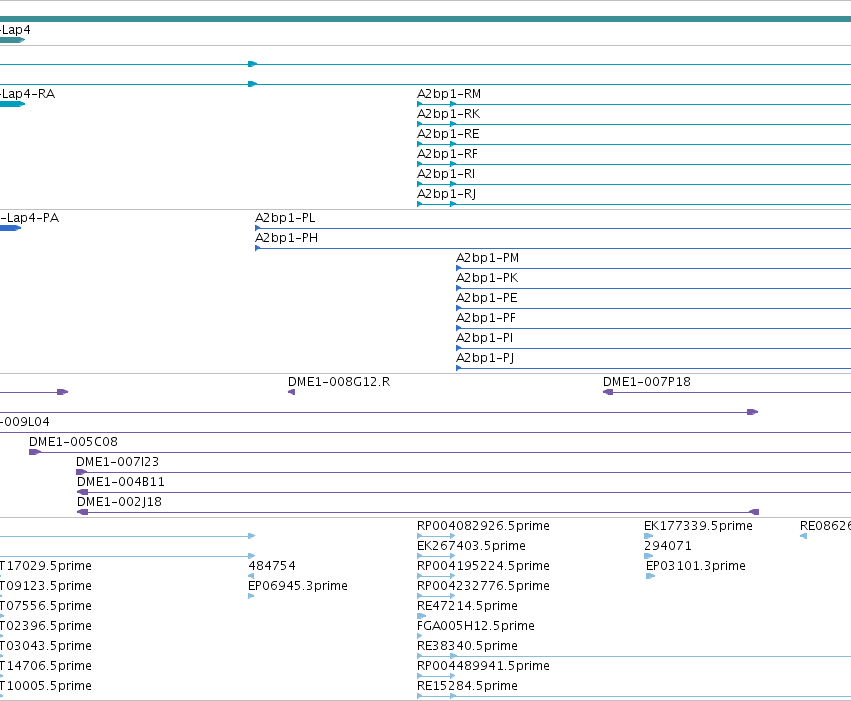
Task: Select the RE15284.5prime EST label
Action: click(x=467, y=687)
